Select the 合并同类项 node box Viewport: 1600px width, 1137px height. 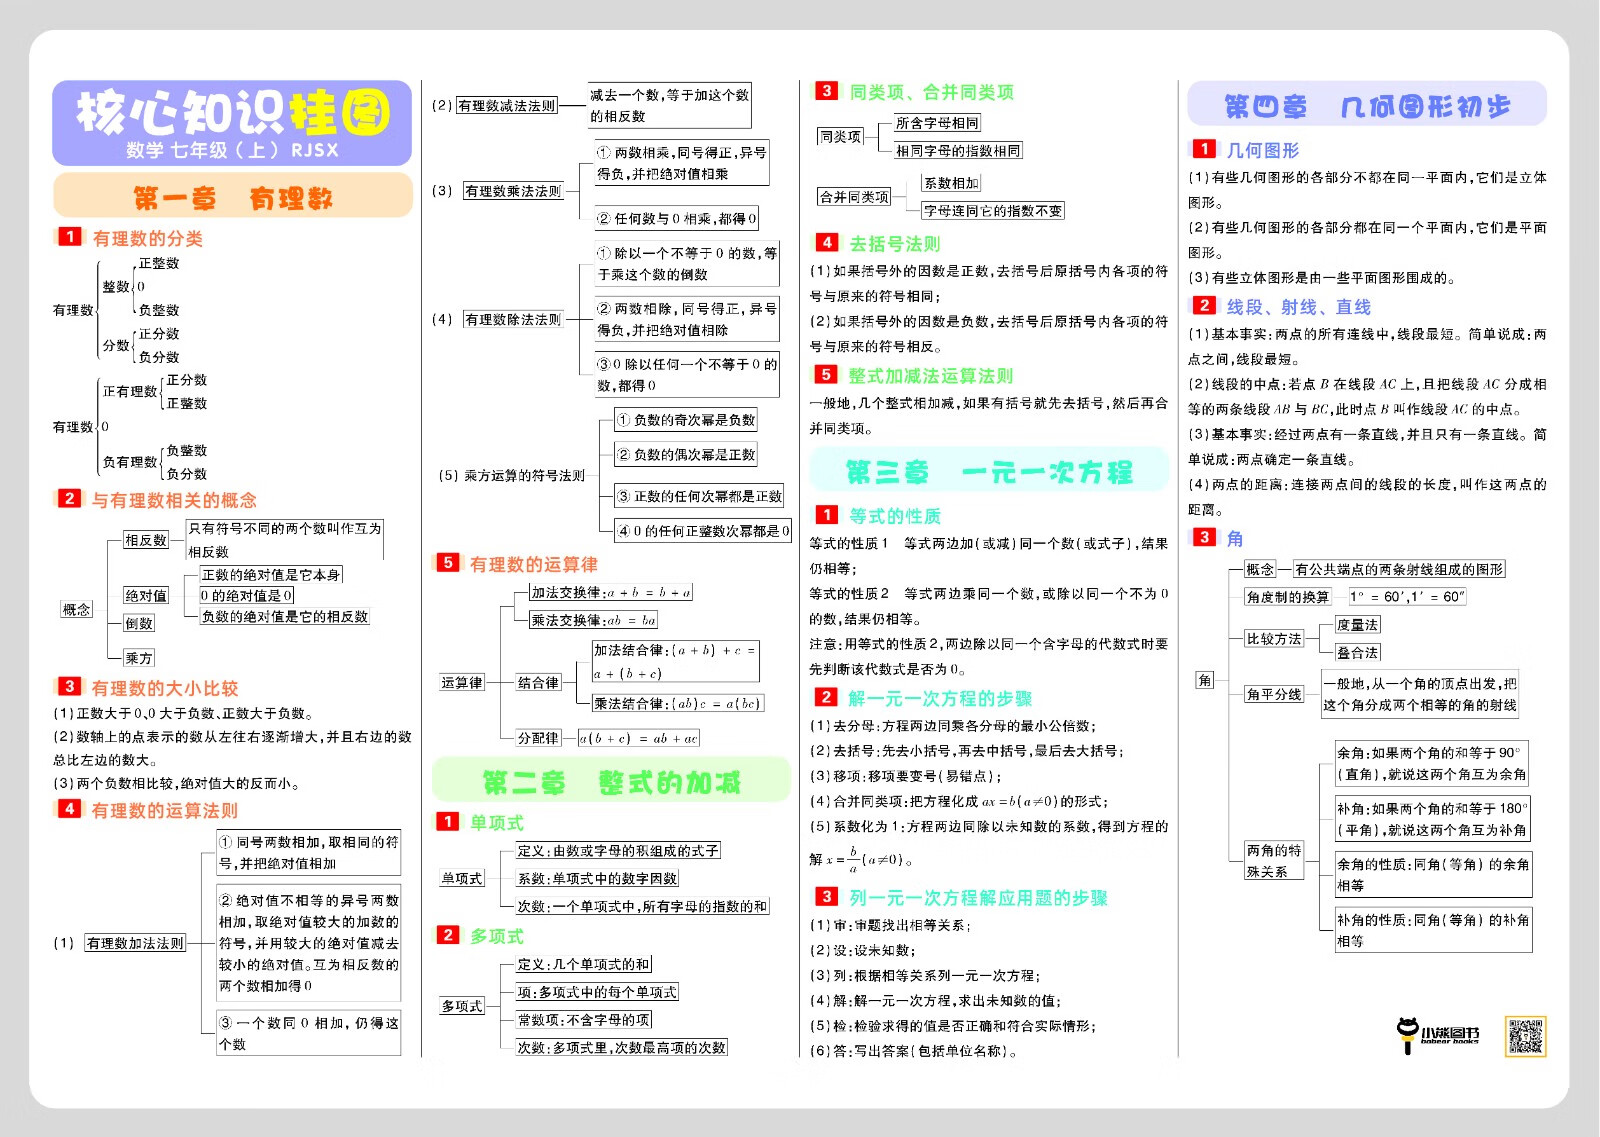tap(854, 197)
